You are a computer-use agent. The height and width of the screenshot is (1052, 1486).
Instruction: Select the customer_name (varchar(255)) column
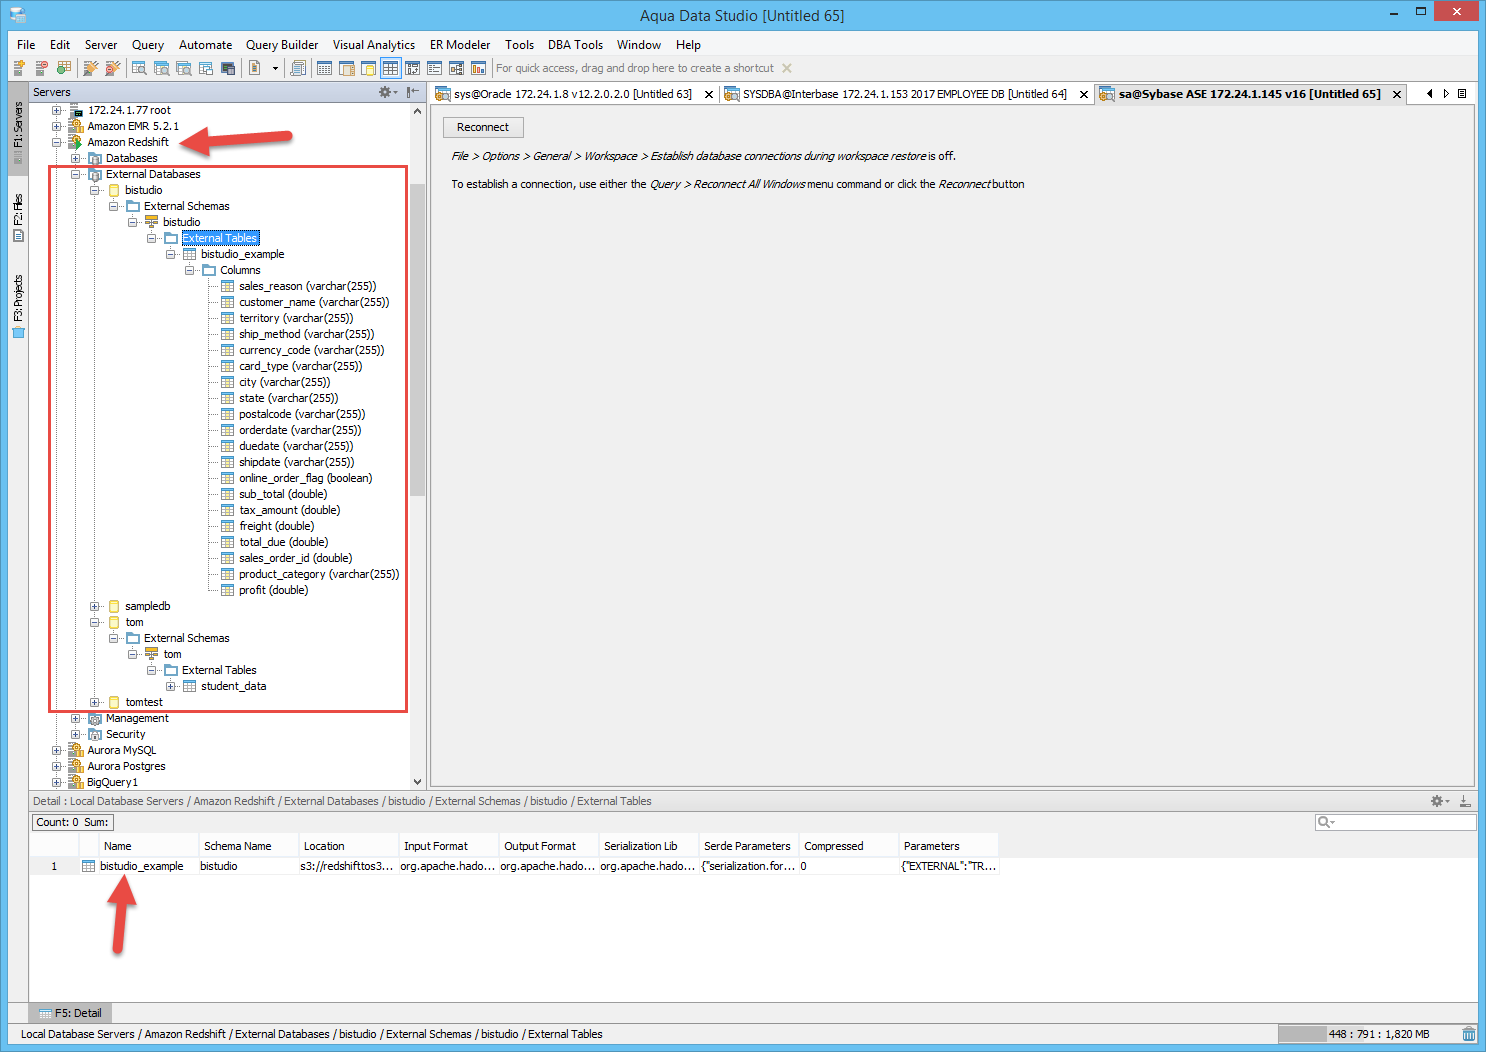coord(314,302)
